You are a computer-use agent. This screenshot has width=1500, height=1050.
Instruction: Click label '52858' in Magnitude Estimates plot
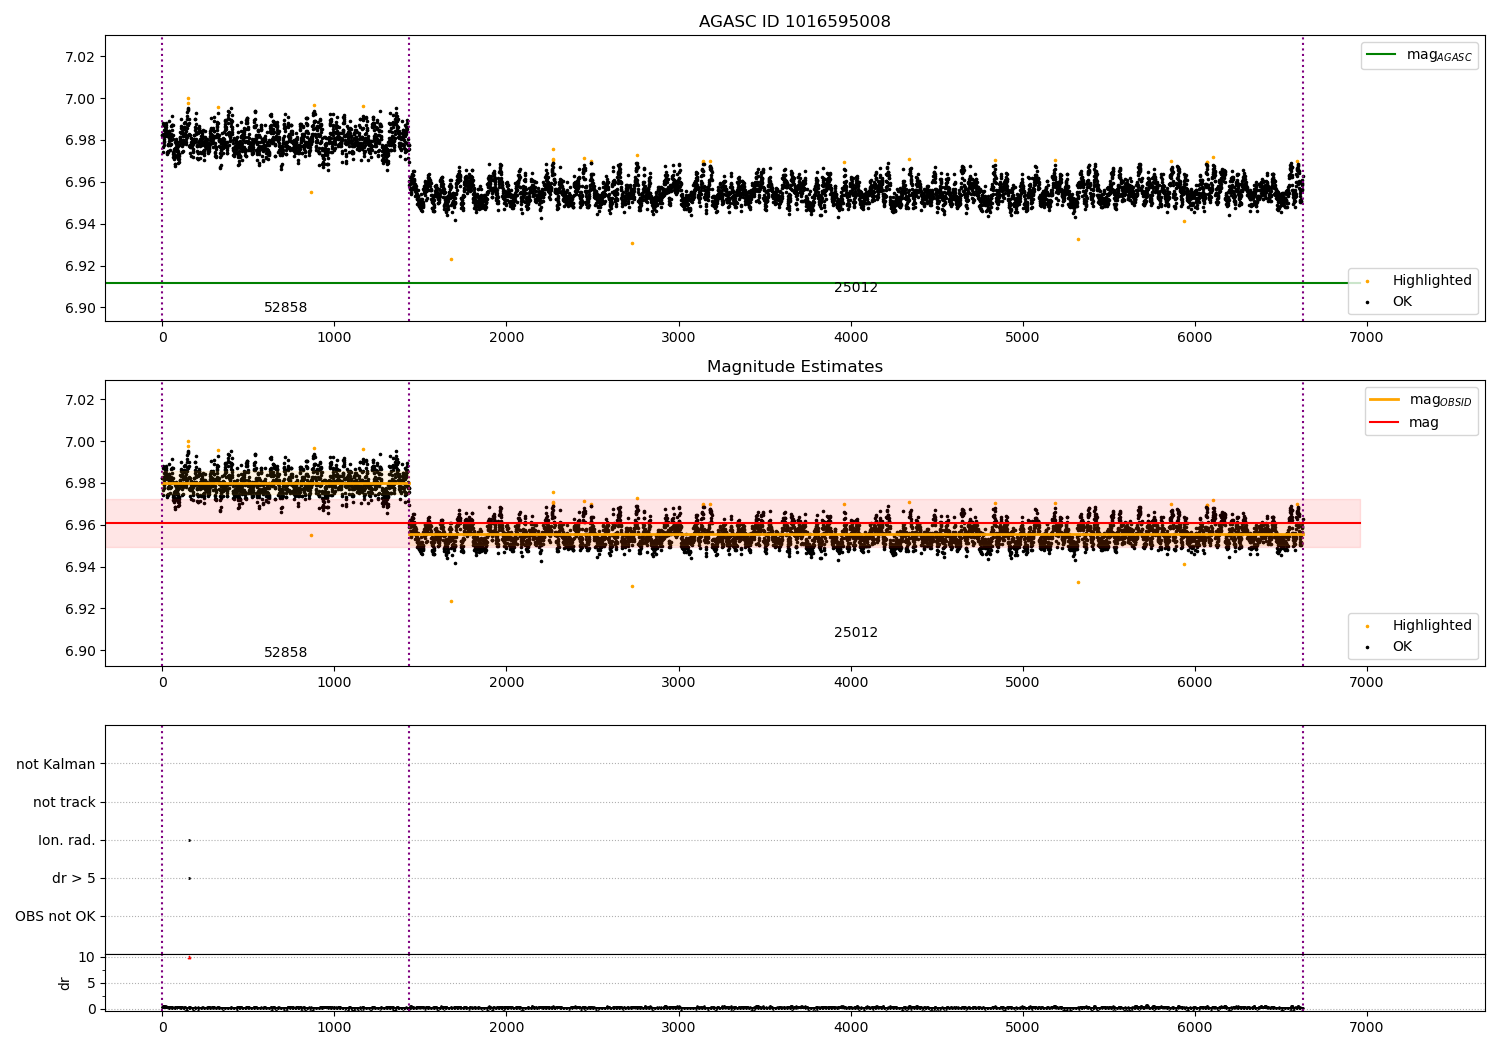point(285,653)
